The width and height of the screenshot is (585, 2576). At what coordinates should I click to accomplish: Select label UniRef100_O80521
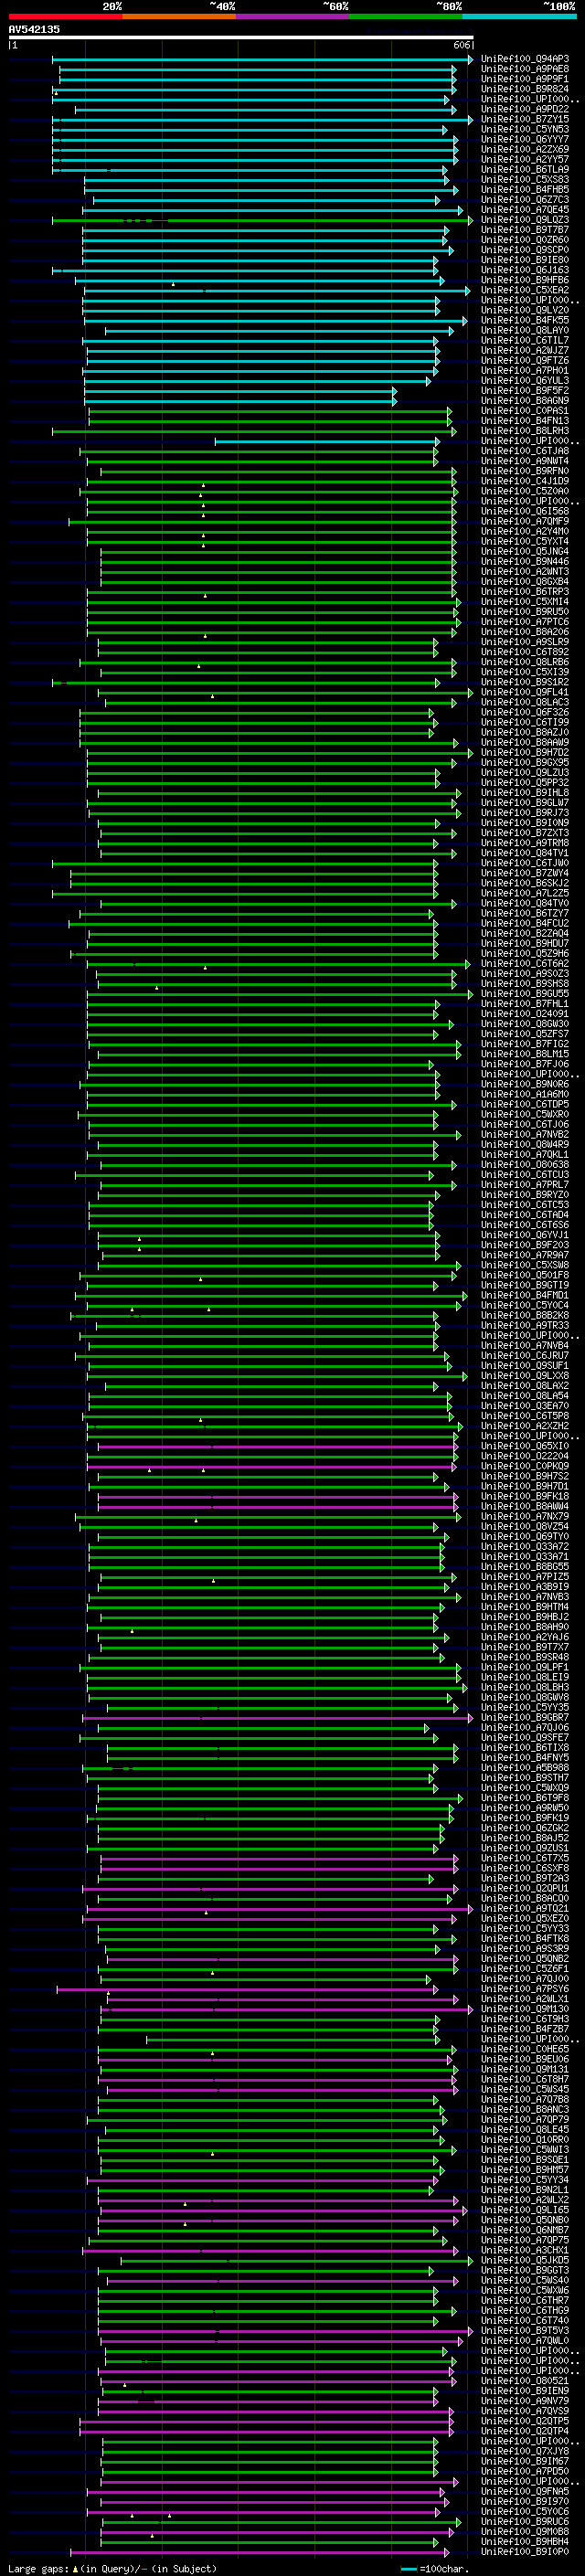[x=525, y=2381]
